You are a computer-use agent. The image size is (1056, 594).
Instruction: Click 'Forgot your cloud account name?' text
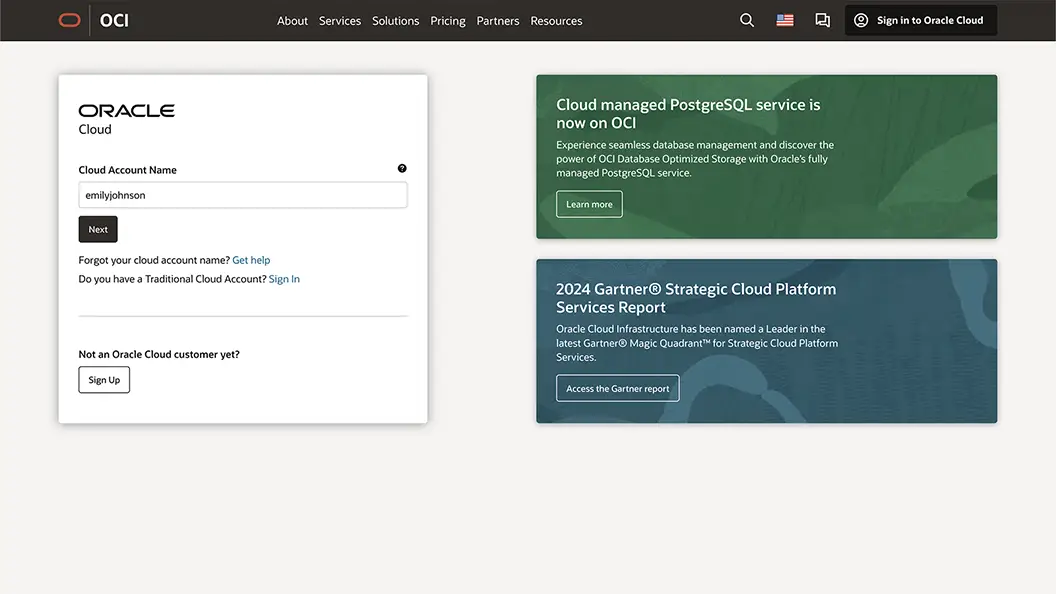tap(154, 260)
